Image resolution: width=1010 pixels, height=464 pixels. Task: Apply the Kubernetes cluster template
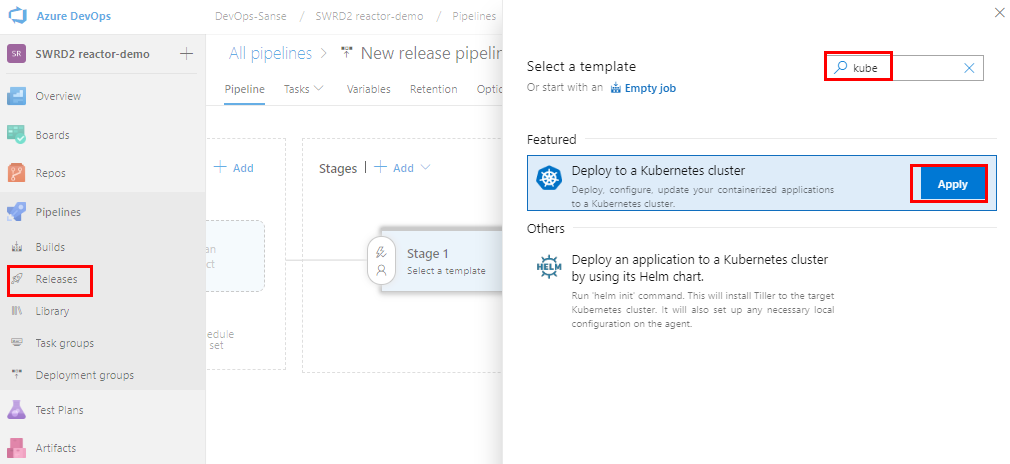click(x=953, y=184)
